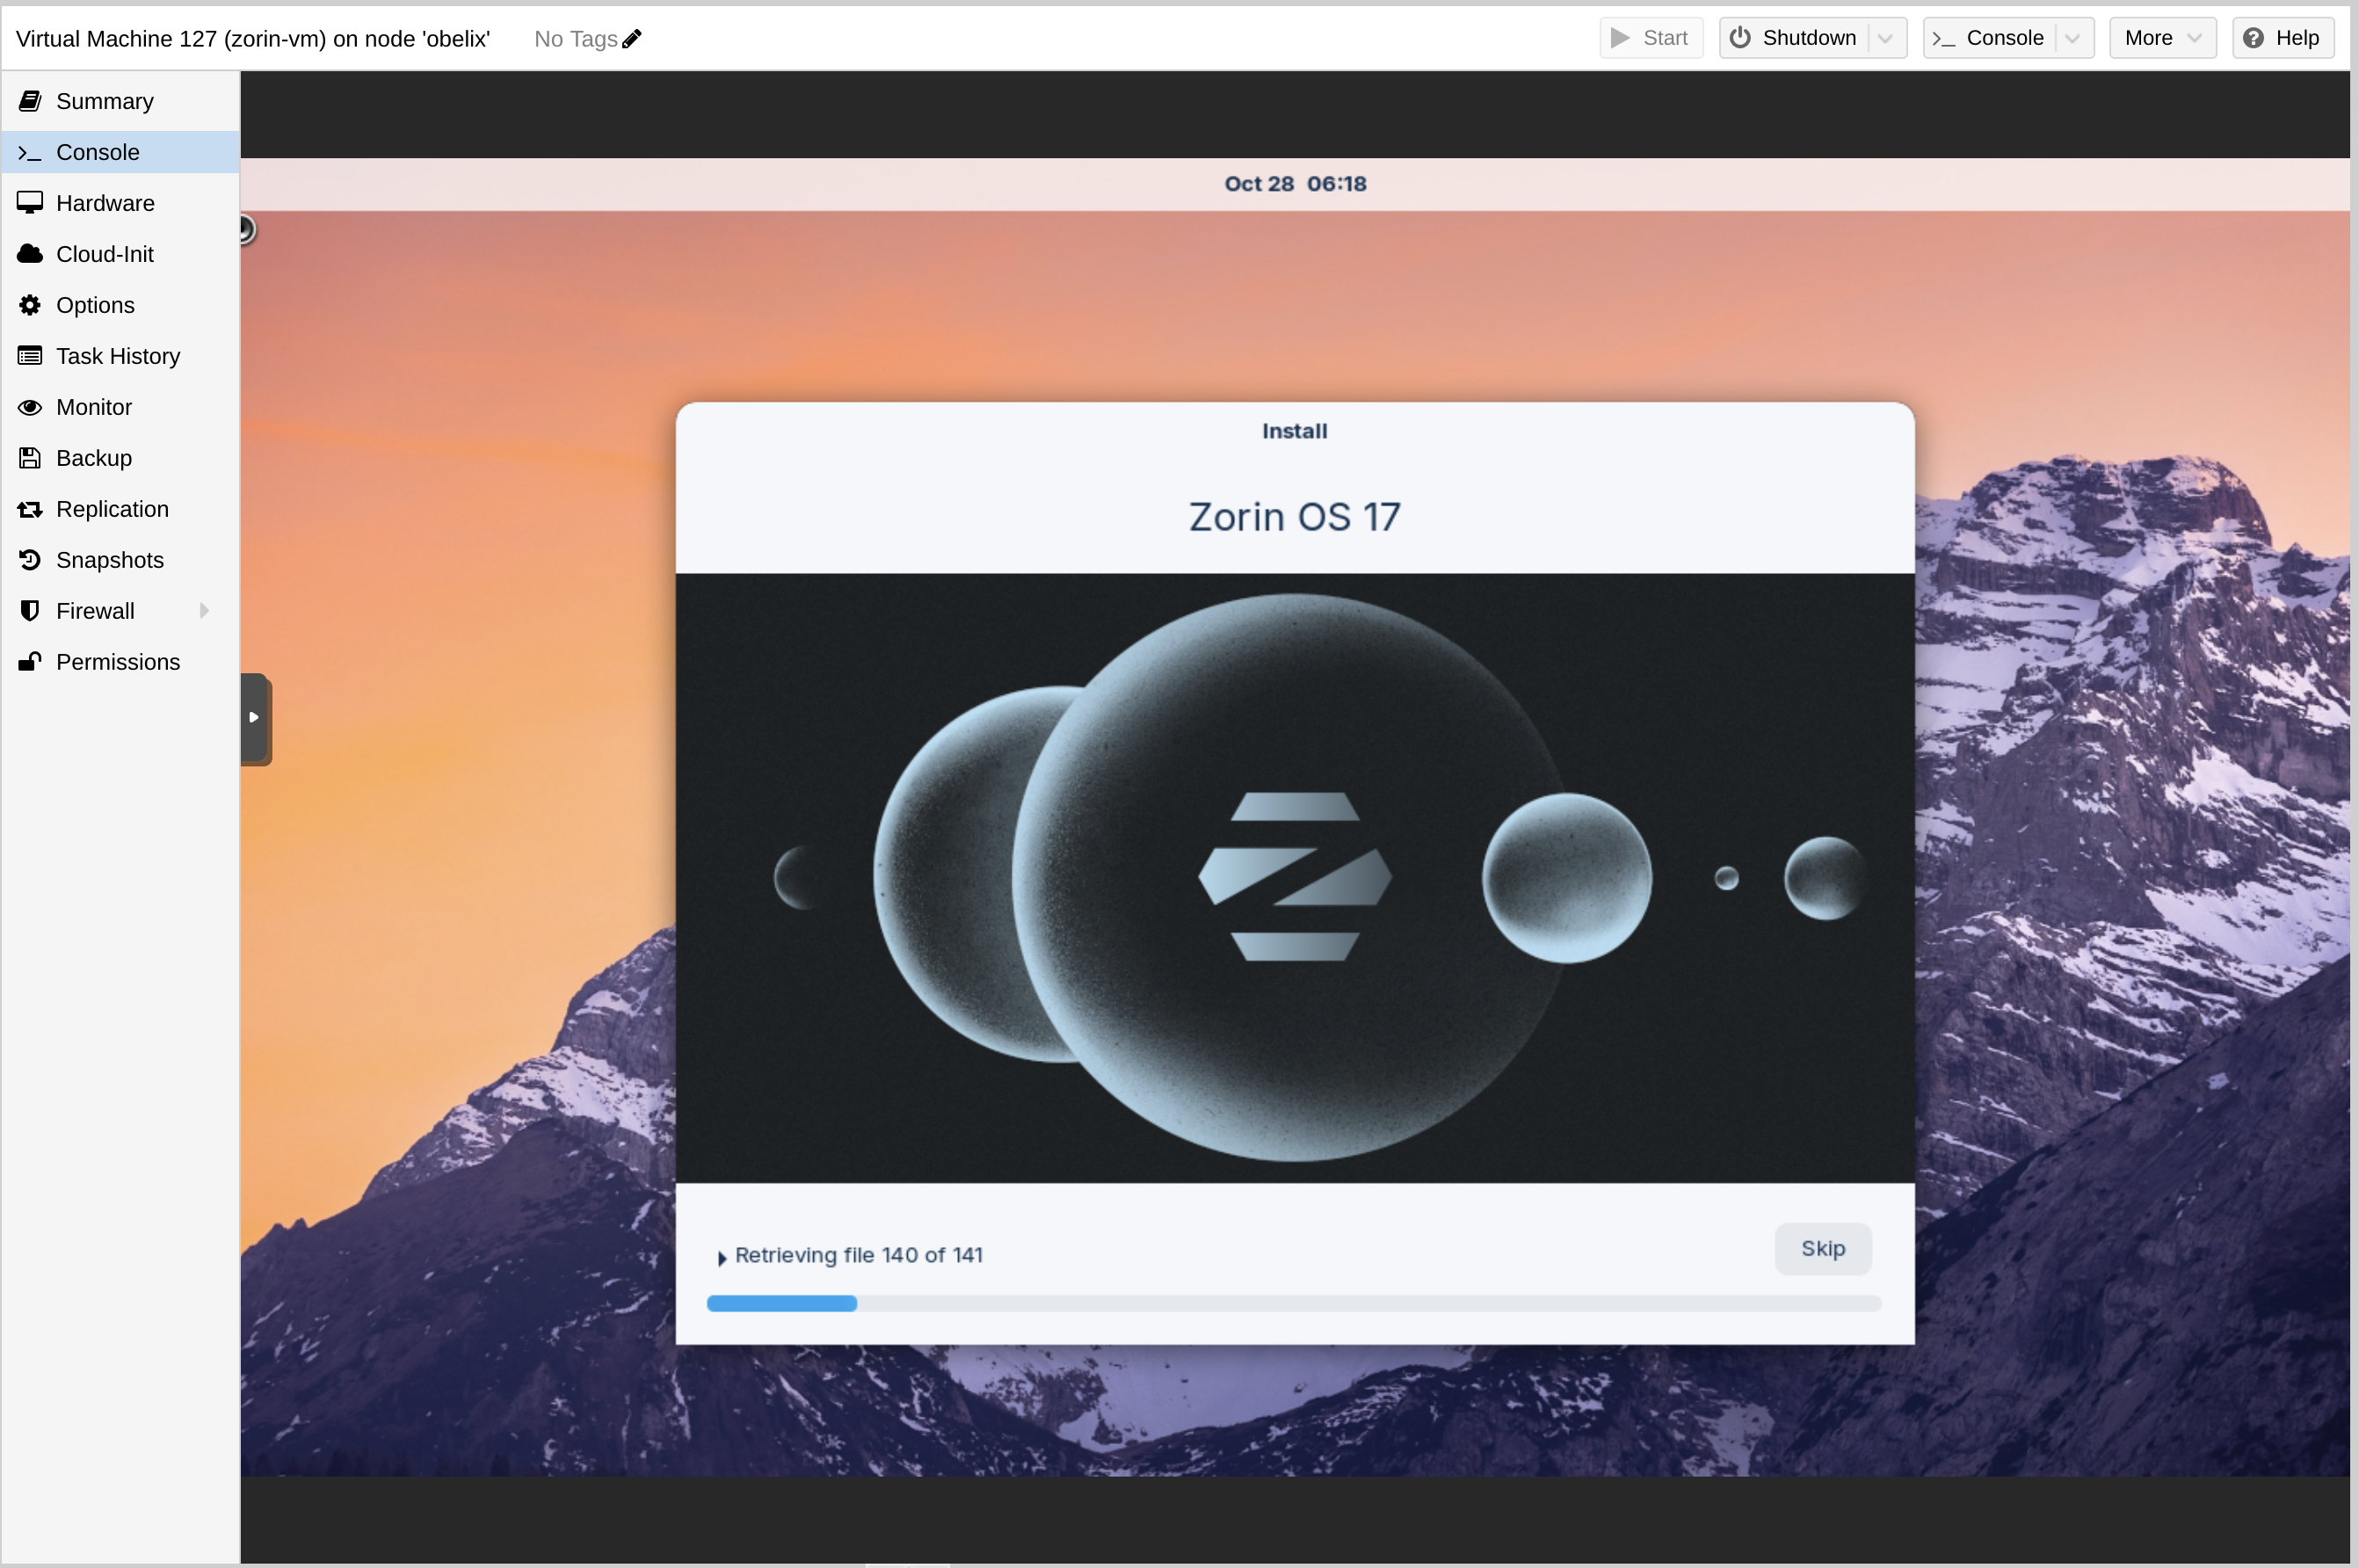The image size is (2359, 1568).
Task: Click the Backup management icon
Action: [x=30, y=457]
